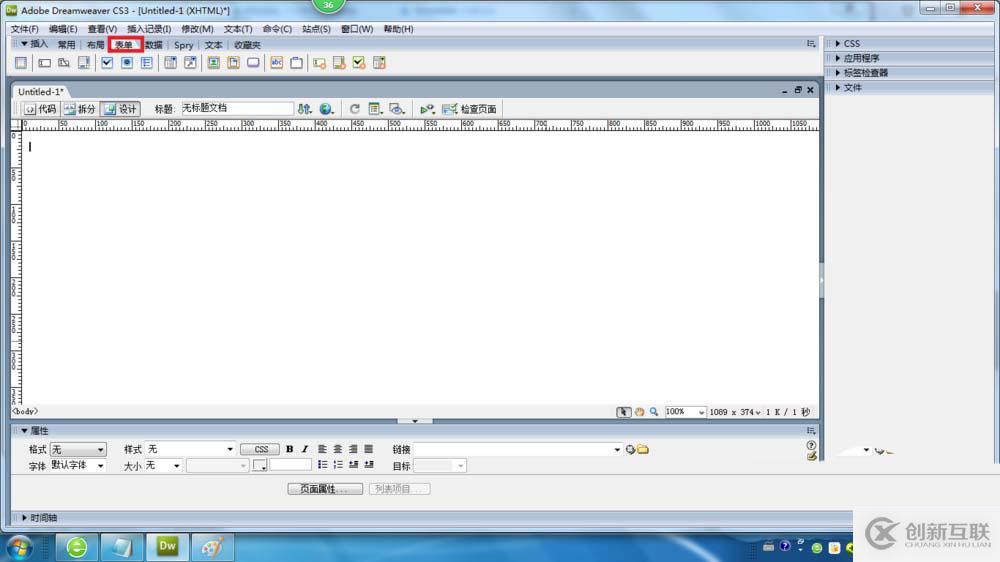Screen dimensions: 1000x562
Task: Insert Spry validation select
Action: 379,63
